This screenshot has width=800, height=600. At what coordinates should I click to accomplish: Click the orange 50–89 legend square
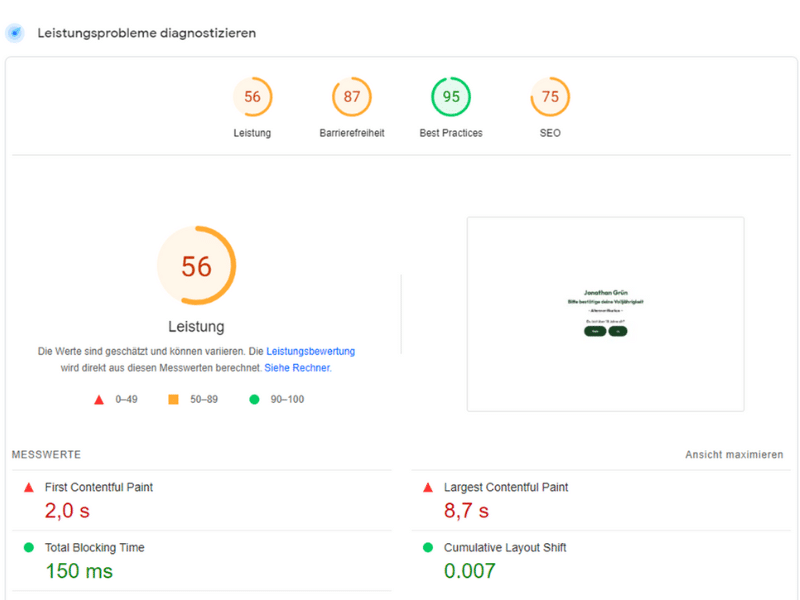[173, 400]
